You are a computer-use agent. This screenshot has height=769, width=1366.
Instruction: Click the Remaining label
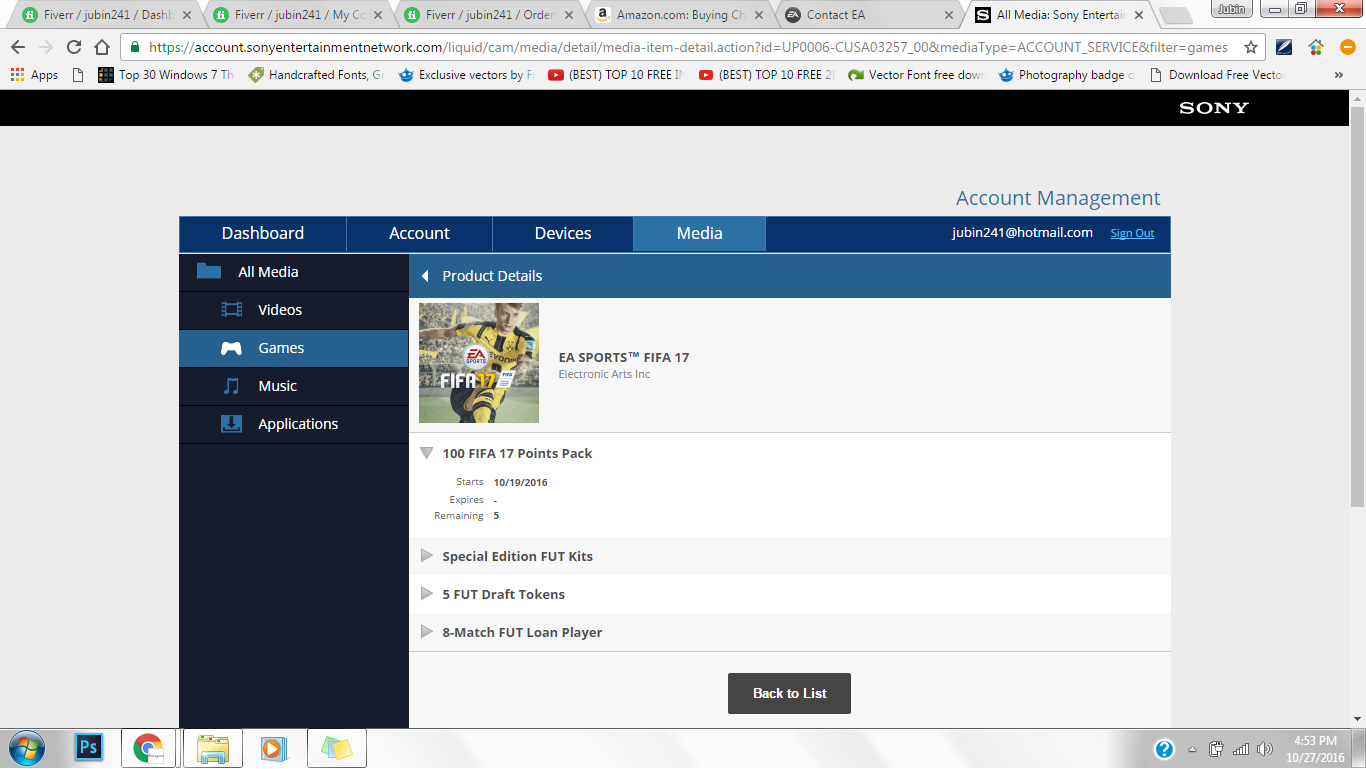coord(459,516)
